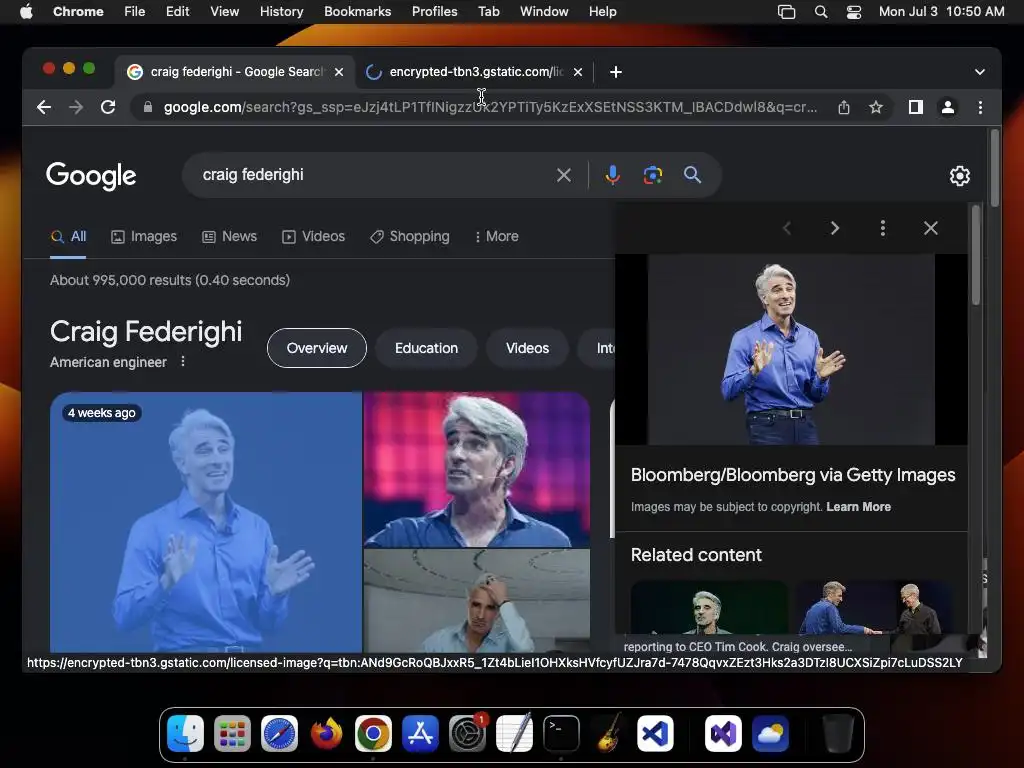The width and height of the screenshot is (1024, 768).
Task: Open more options beside American engineer
Action: (183, 361)
